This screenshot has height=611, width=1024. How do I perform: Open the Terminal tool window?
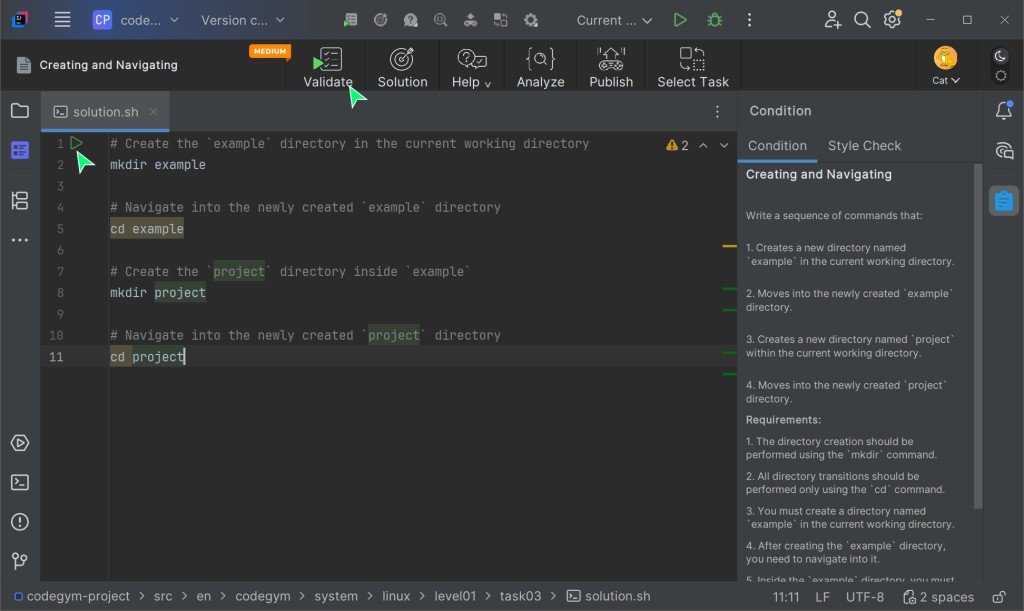[x=19, y=482]
